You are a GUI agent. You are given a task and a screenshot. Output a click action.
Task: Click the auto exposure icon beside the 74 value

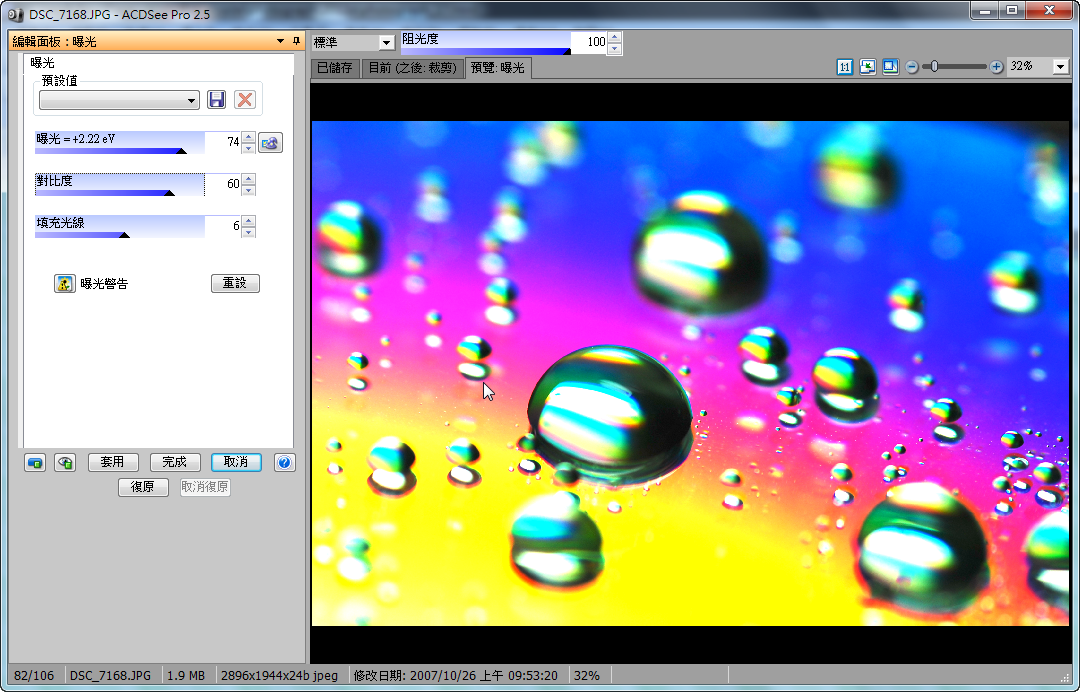(270, 143)
